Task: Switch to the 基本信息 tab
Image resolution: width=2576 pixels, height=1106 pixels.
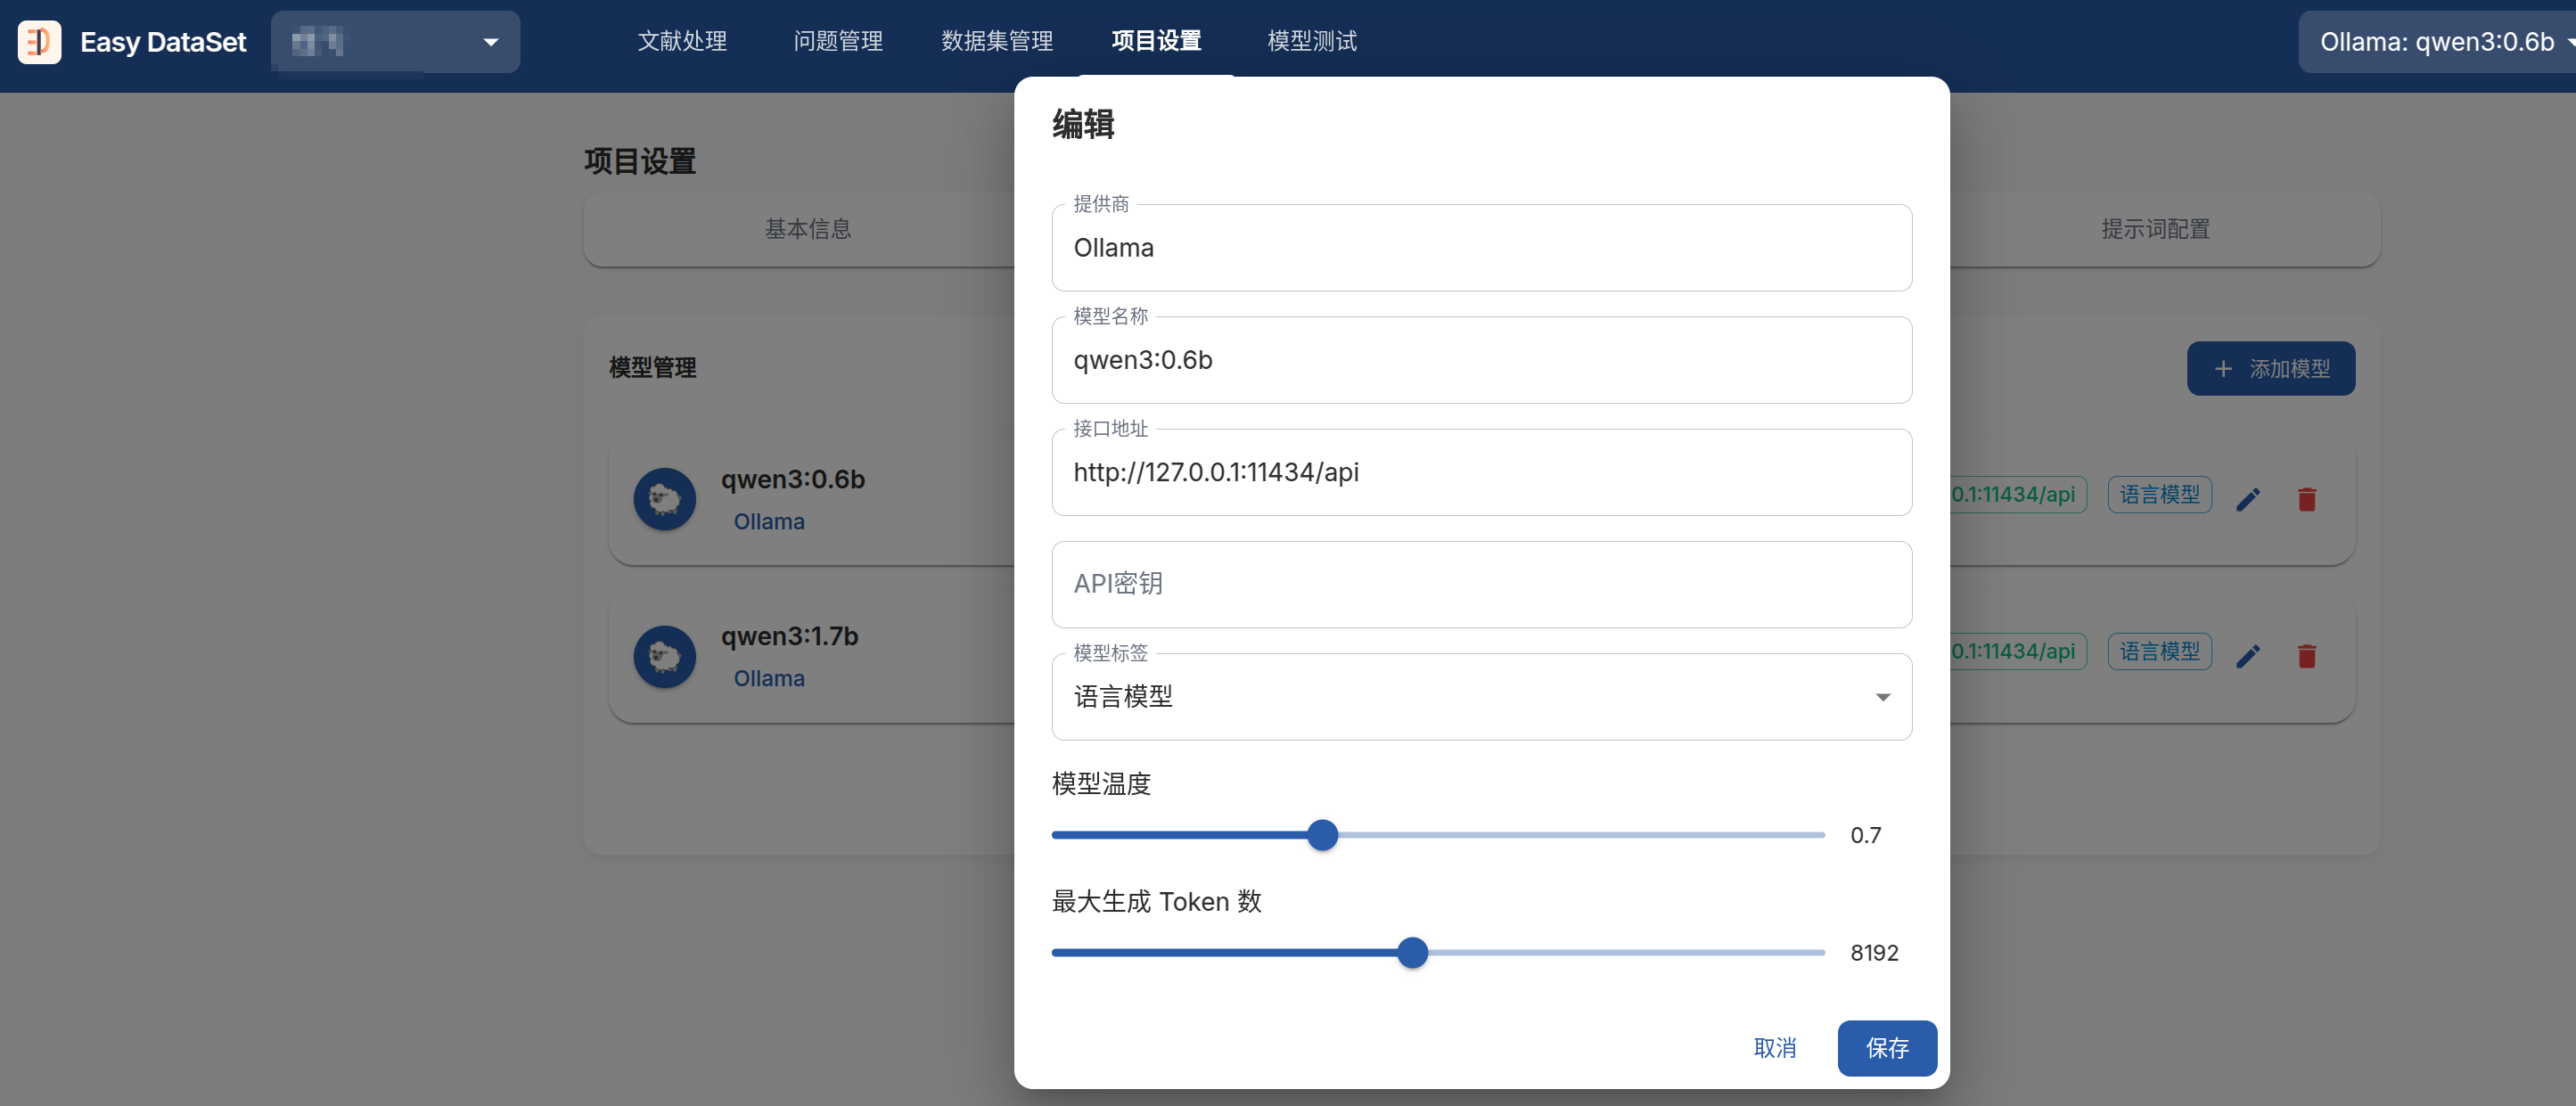Action: tap(807, 229)
